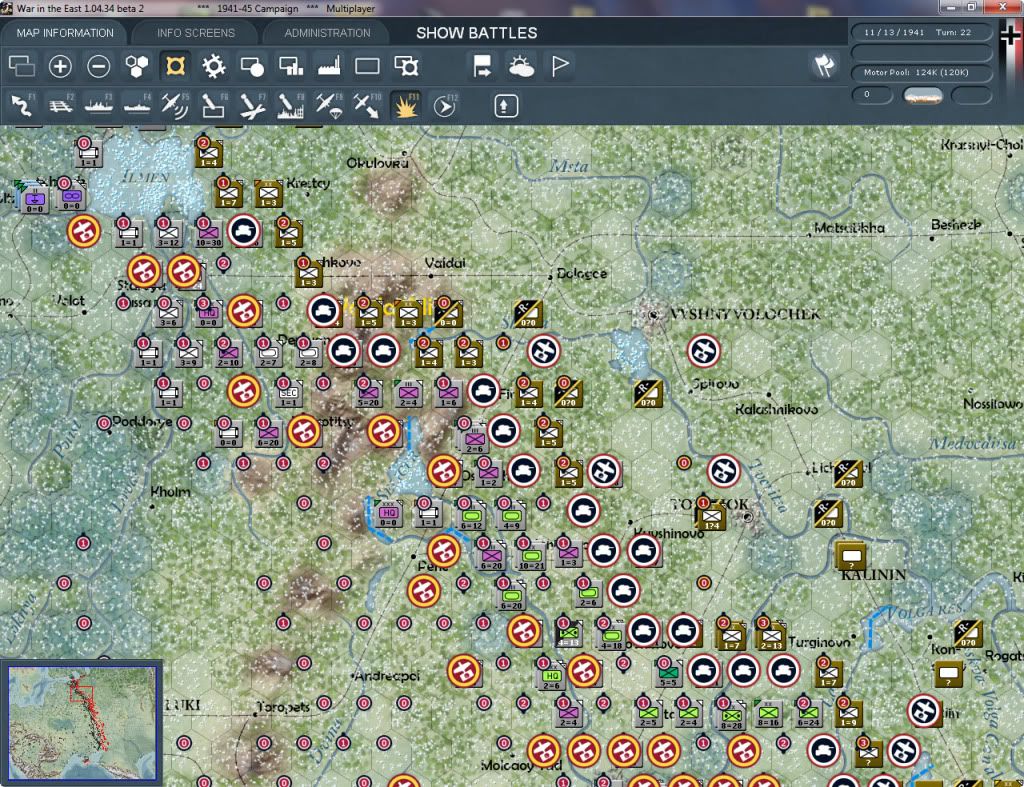Click the sun-and-cloud weather icon
Viewport: 1024px width, 787px height.
click(x=521, y=66)
